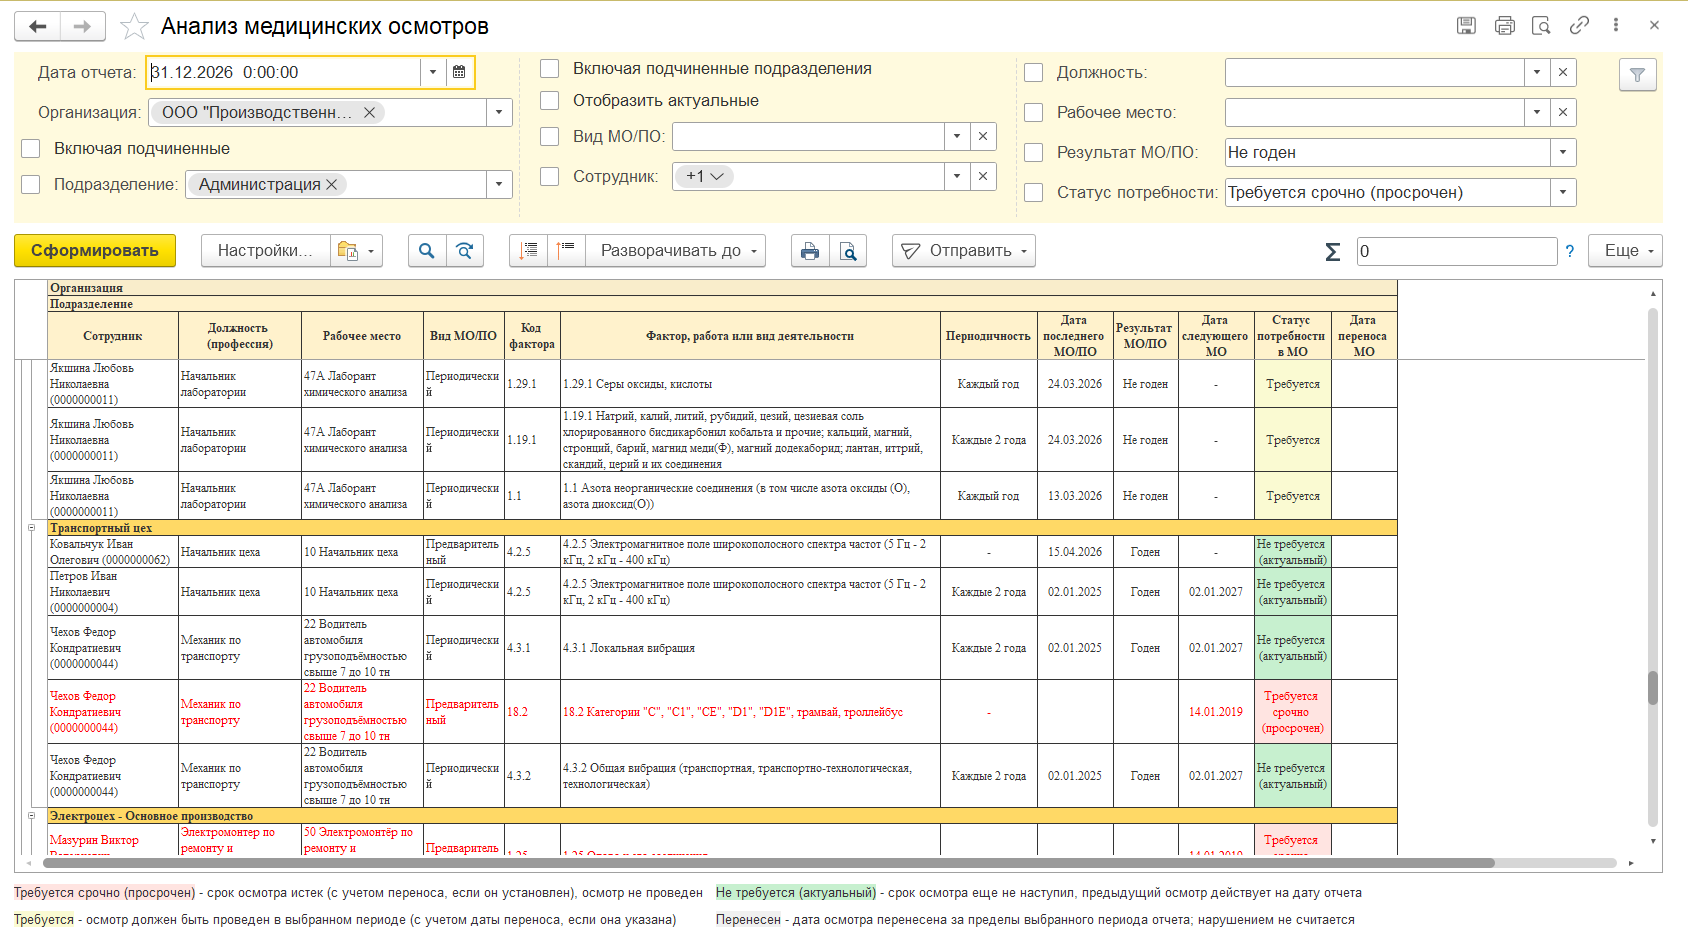Expand all report groups via toolbar icon
Viewport: 1688px width, 940px height.
[x=566, y=251]
